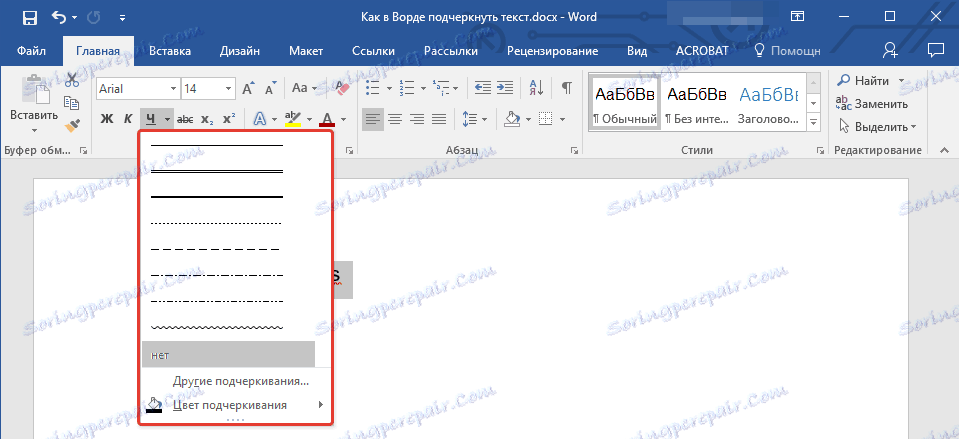Toggle italic К formatting
Image resolution: width=959 pixels, height=439 pixels.
coord(128,119)
